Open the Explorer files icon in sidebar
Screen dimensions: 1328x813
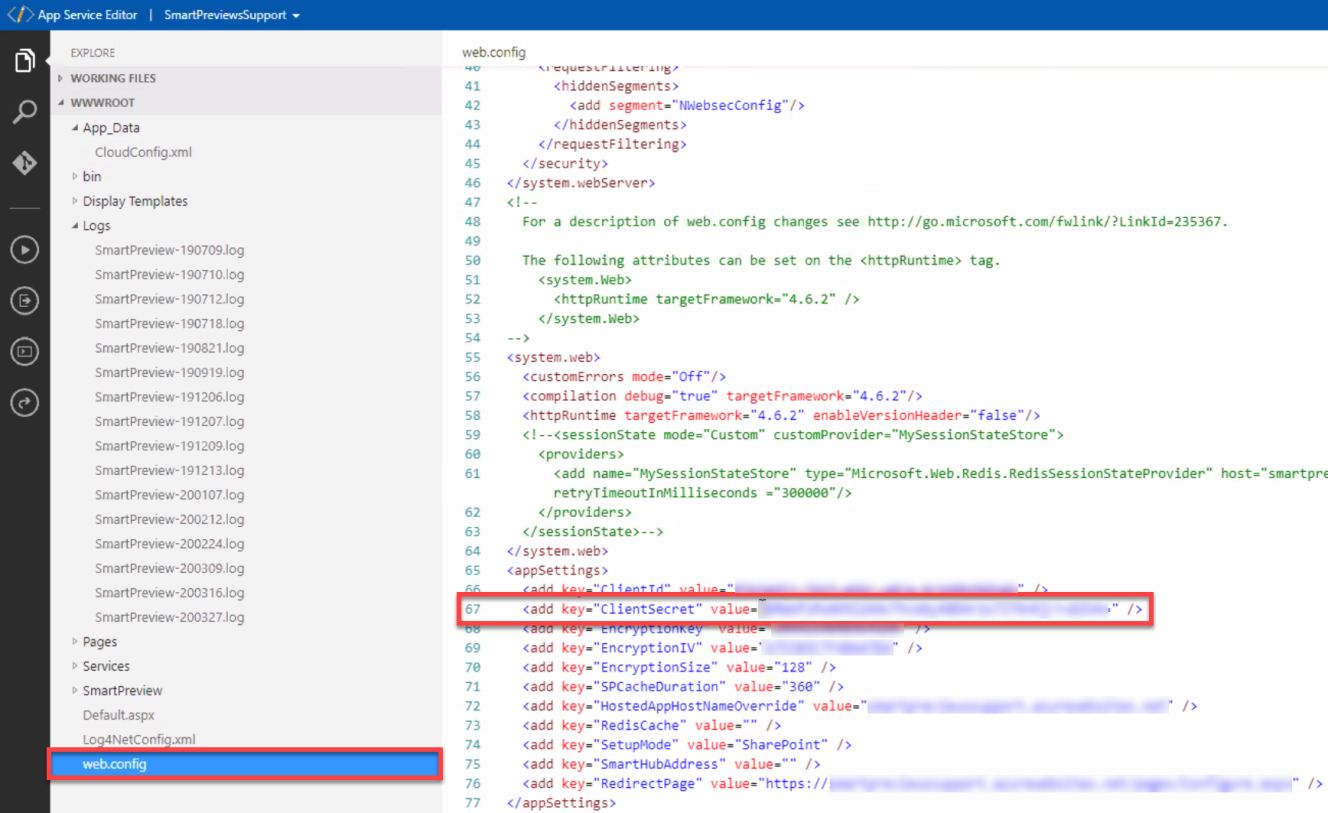coord(25,62)
